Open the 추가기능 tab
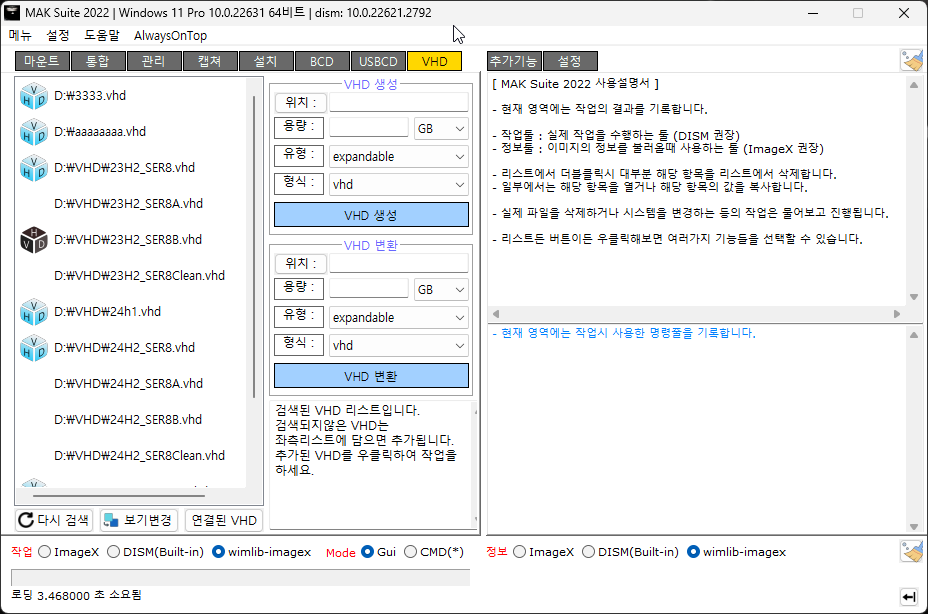928x614 pixels. pos(514,61)
